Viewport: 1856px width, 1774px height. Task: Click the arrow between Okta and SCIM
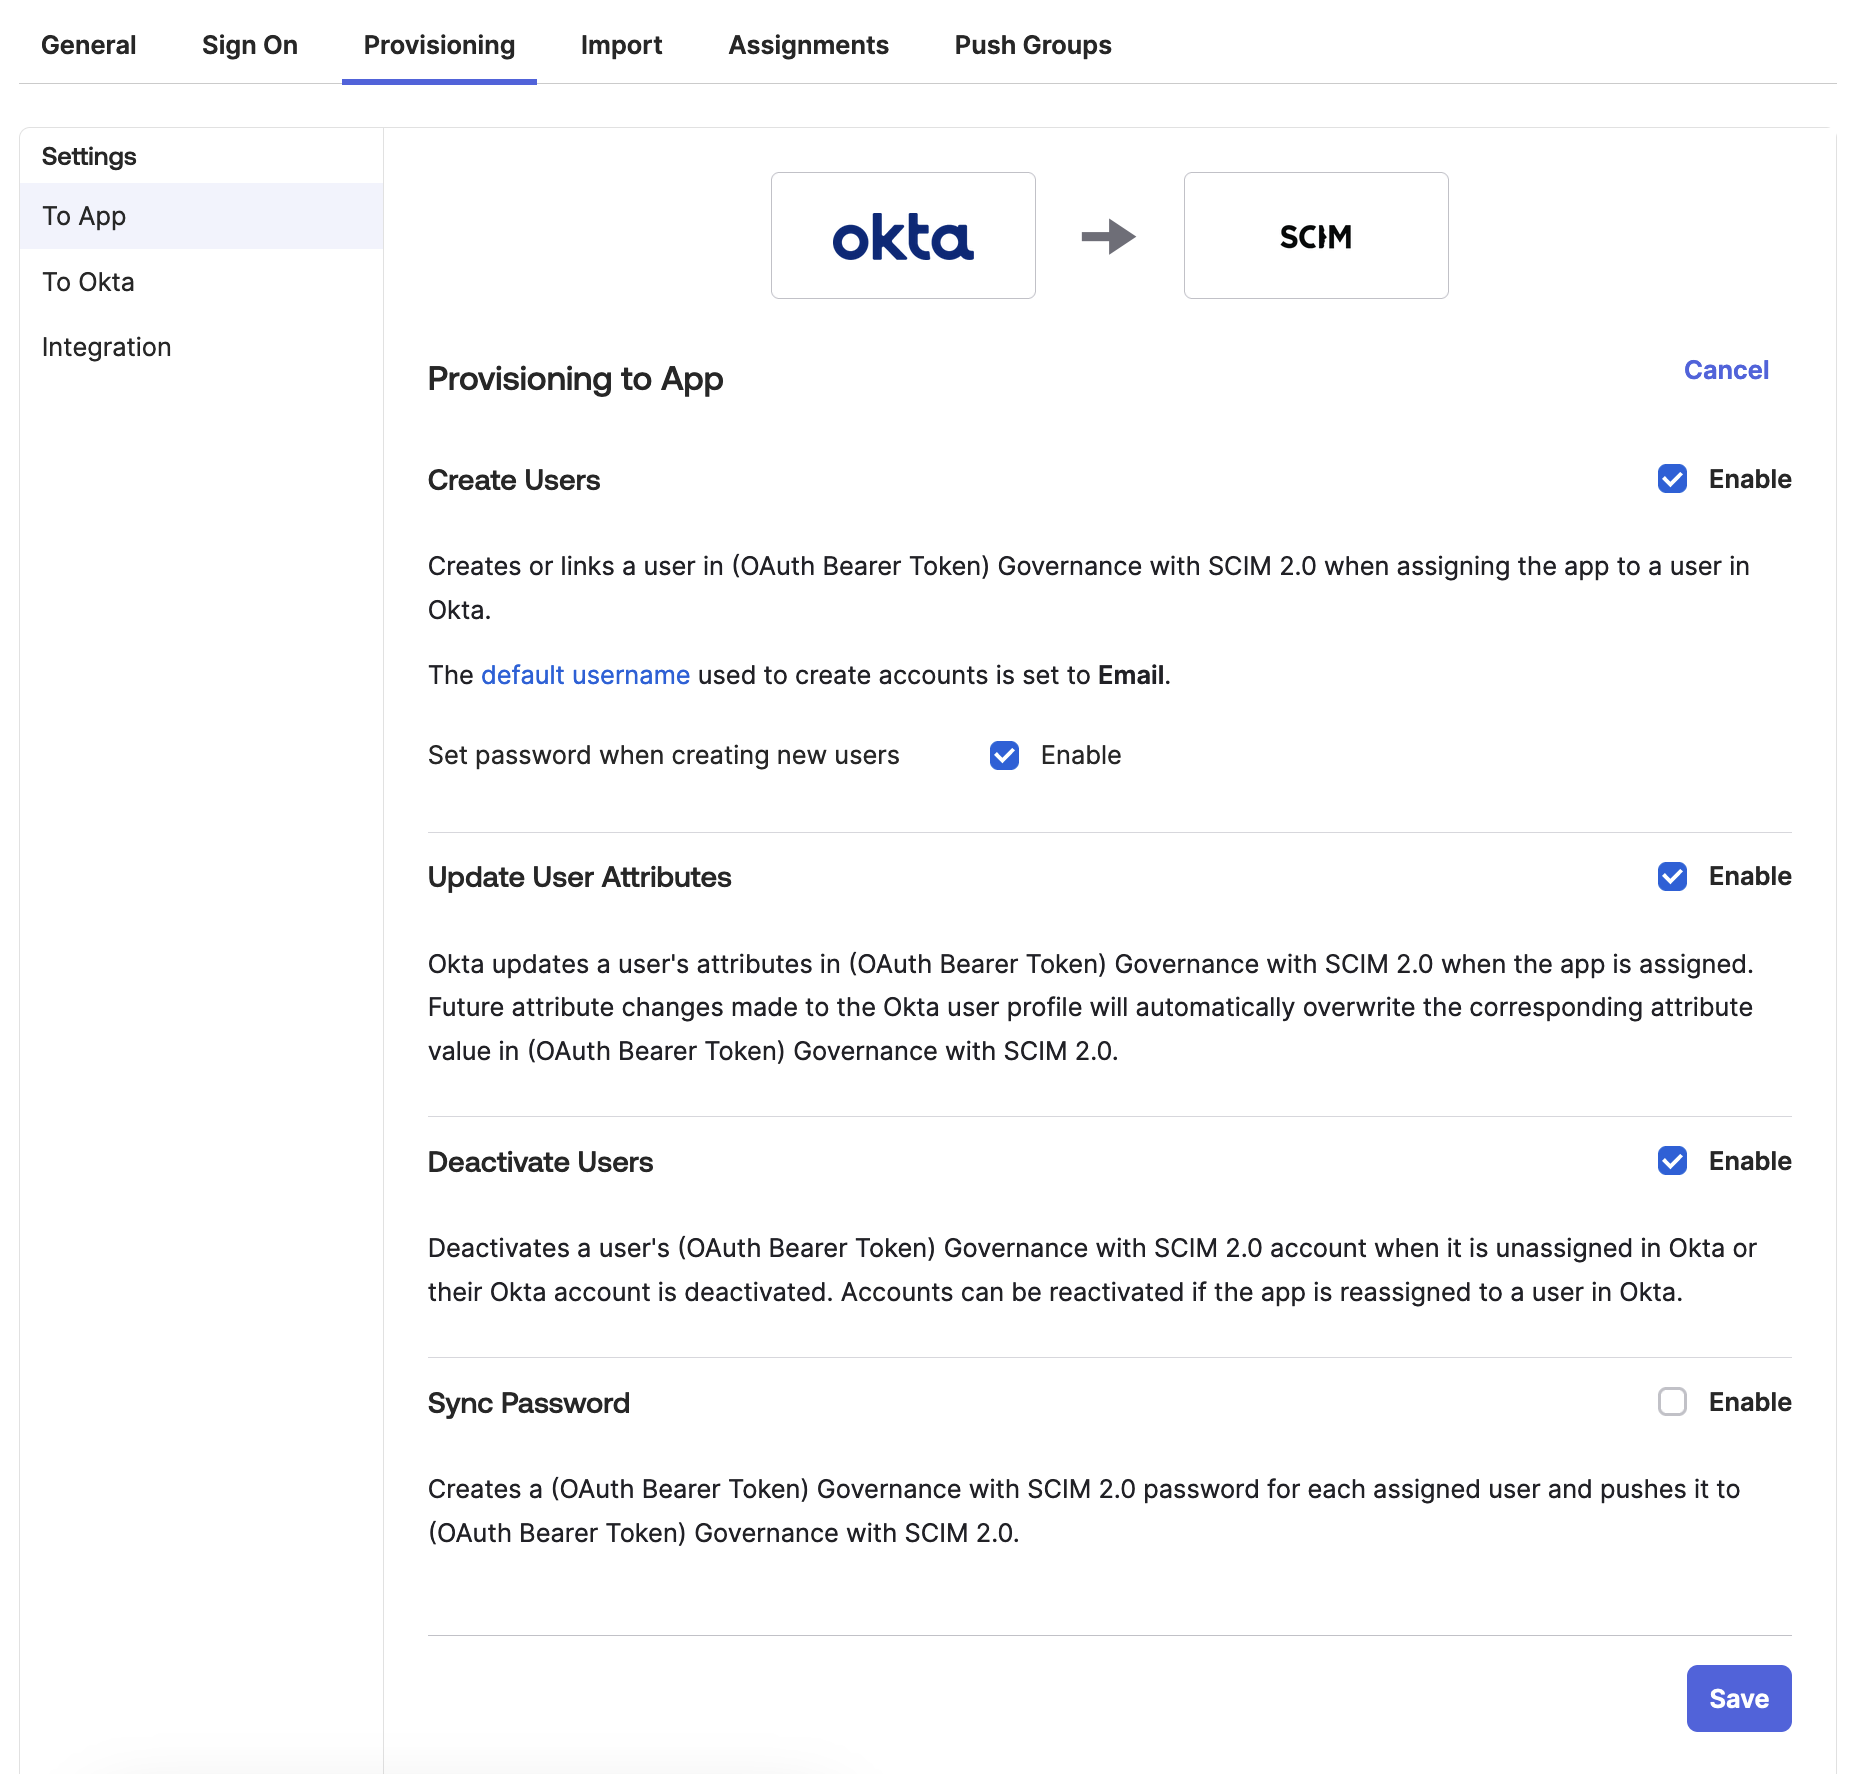pyautogui.click(x=1109, y=237)
